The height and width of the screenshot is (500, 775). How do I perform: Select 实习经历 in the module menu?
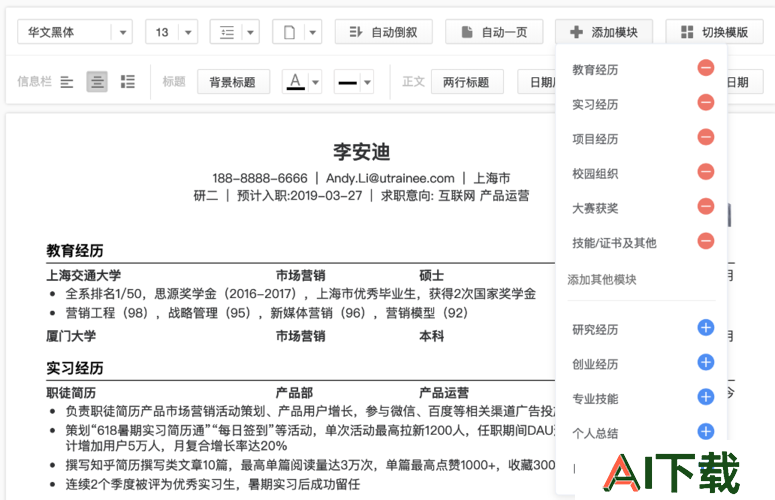point(595,104)
